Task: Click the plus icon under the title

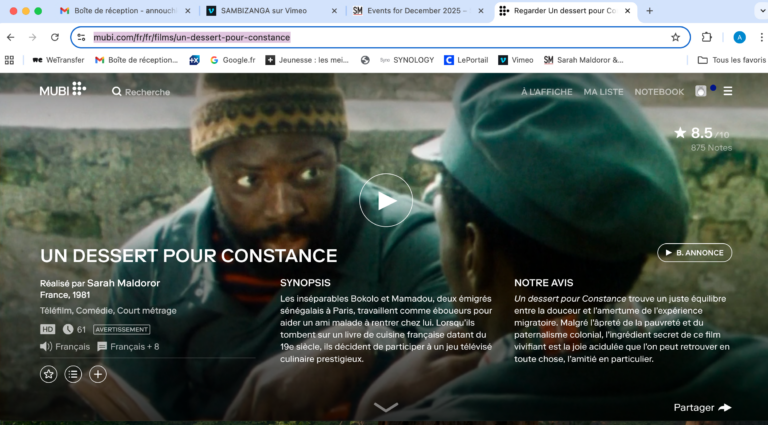Action: [x=98, y=374]
